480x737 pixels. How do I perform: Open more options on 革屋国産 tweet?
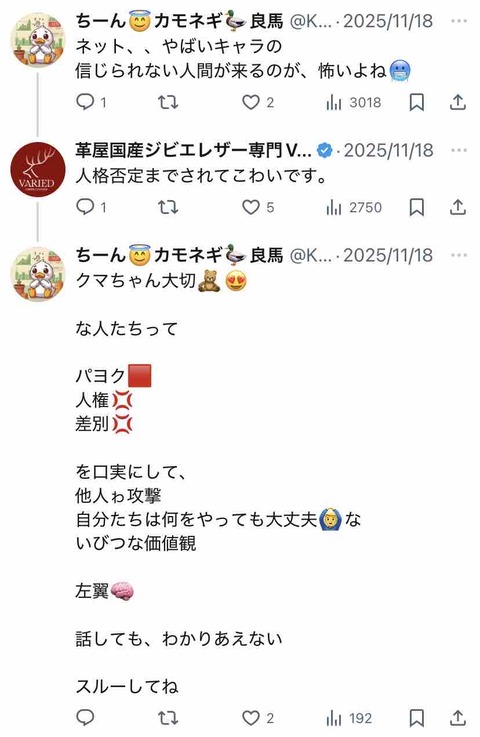pos(459,150)
